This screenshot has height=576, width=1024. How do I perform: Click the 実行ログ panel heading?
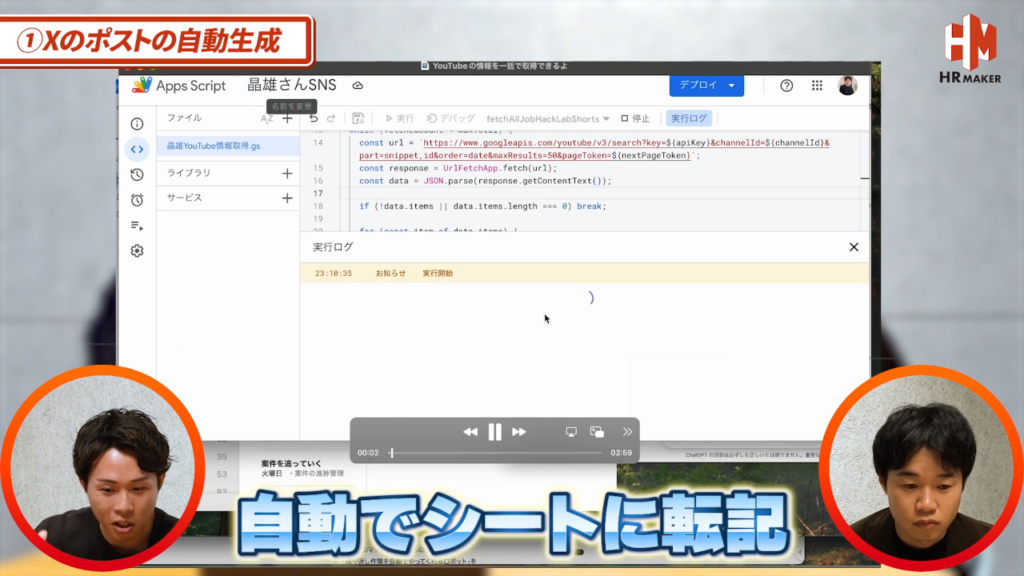coord(332,247)
